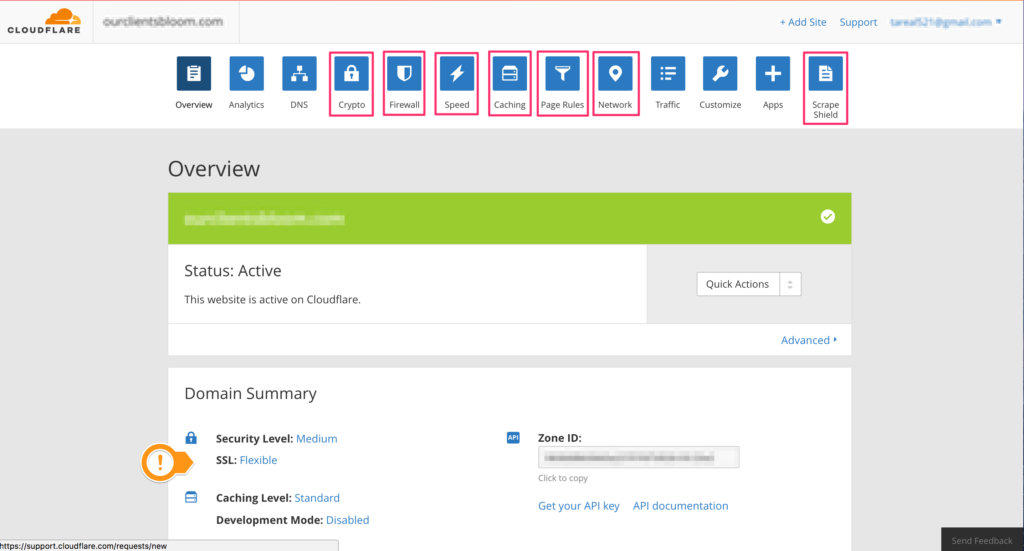Open the Get your API key link
Viewport: 1024px width, 551px height.
click(x=579, y=506)
